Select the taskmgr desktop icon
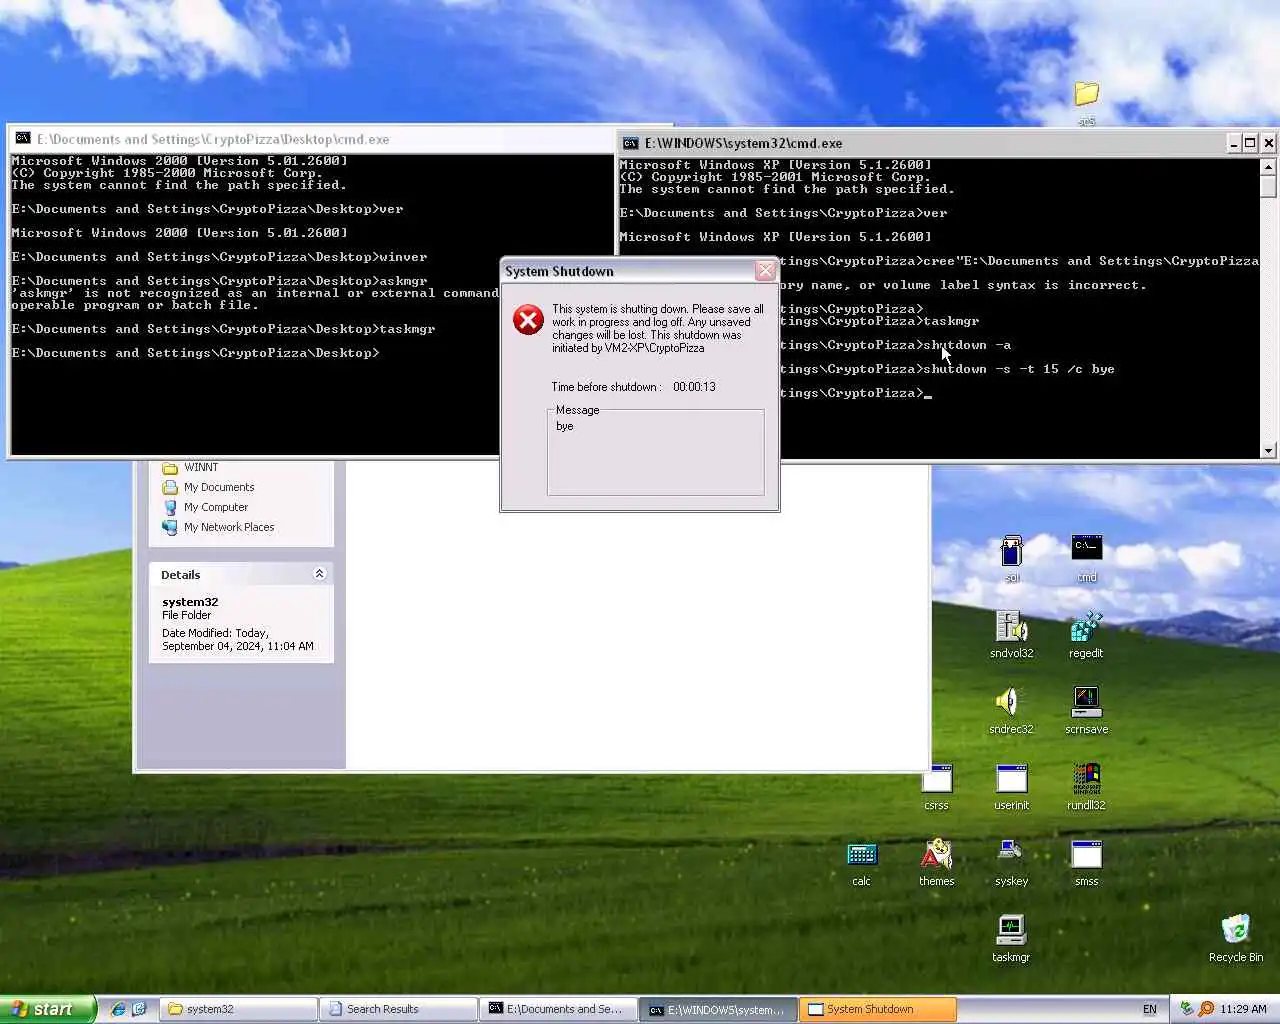1280x1024 pixels. click(1011, 939)
